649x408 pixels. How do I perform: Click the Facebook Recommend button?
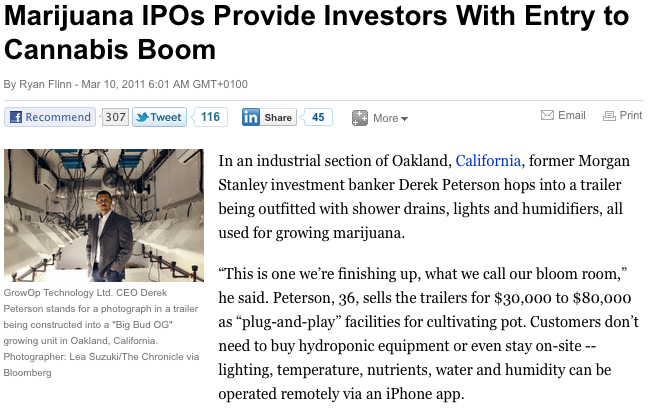50,117
